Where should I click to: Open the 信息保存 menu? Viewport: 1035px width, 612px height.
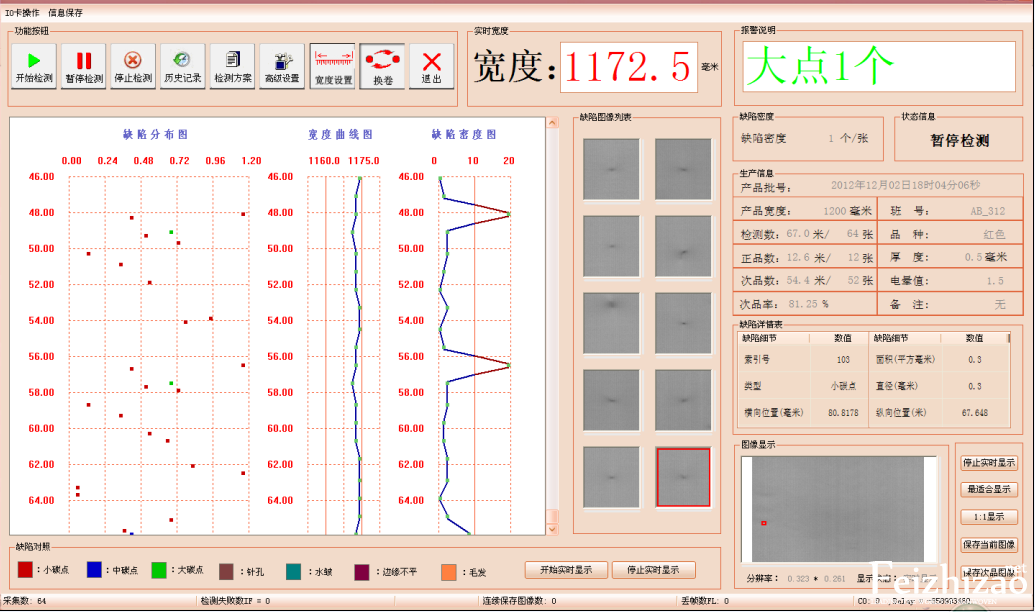[x=65, y=13]
